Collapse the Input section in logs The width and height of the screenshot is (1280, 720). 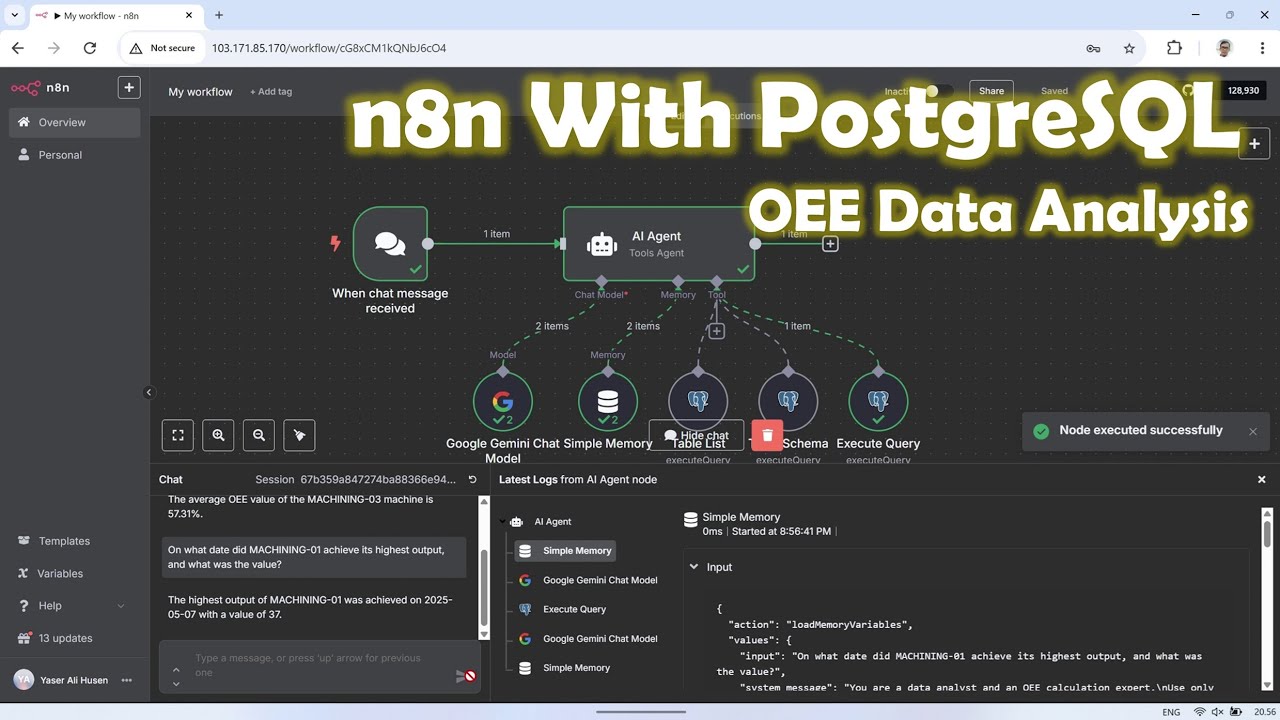tap(694, 567)
